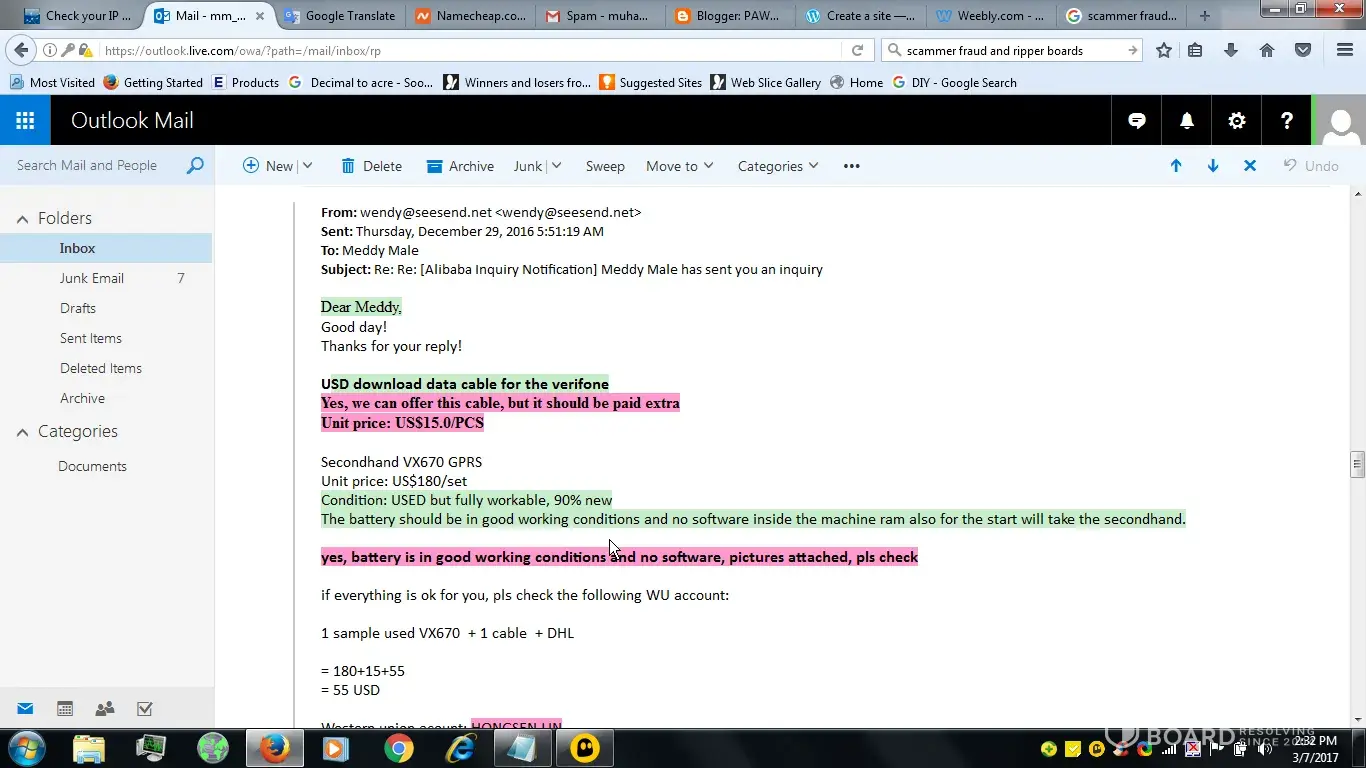The height and width of the screenshot is (768, 1366).
Task: Collapse the Categories section
Action: (x=22, y=432)
